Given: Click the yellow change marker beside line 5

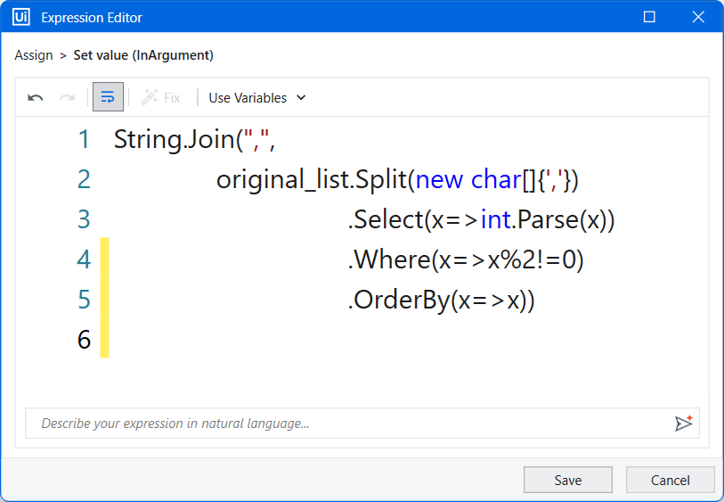Looking at the screenshot, I should (x=105, y=299).
